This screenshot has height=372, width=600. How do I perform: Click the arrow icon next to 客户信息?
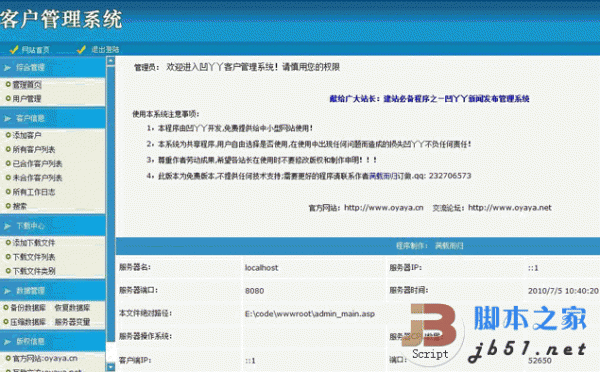7,119
